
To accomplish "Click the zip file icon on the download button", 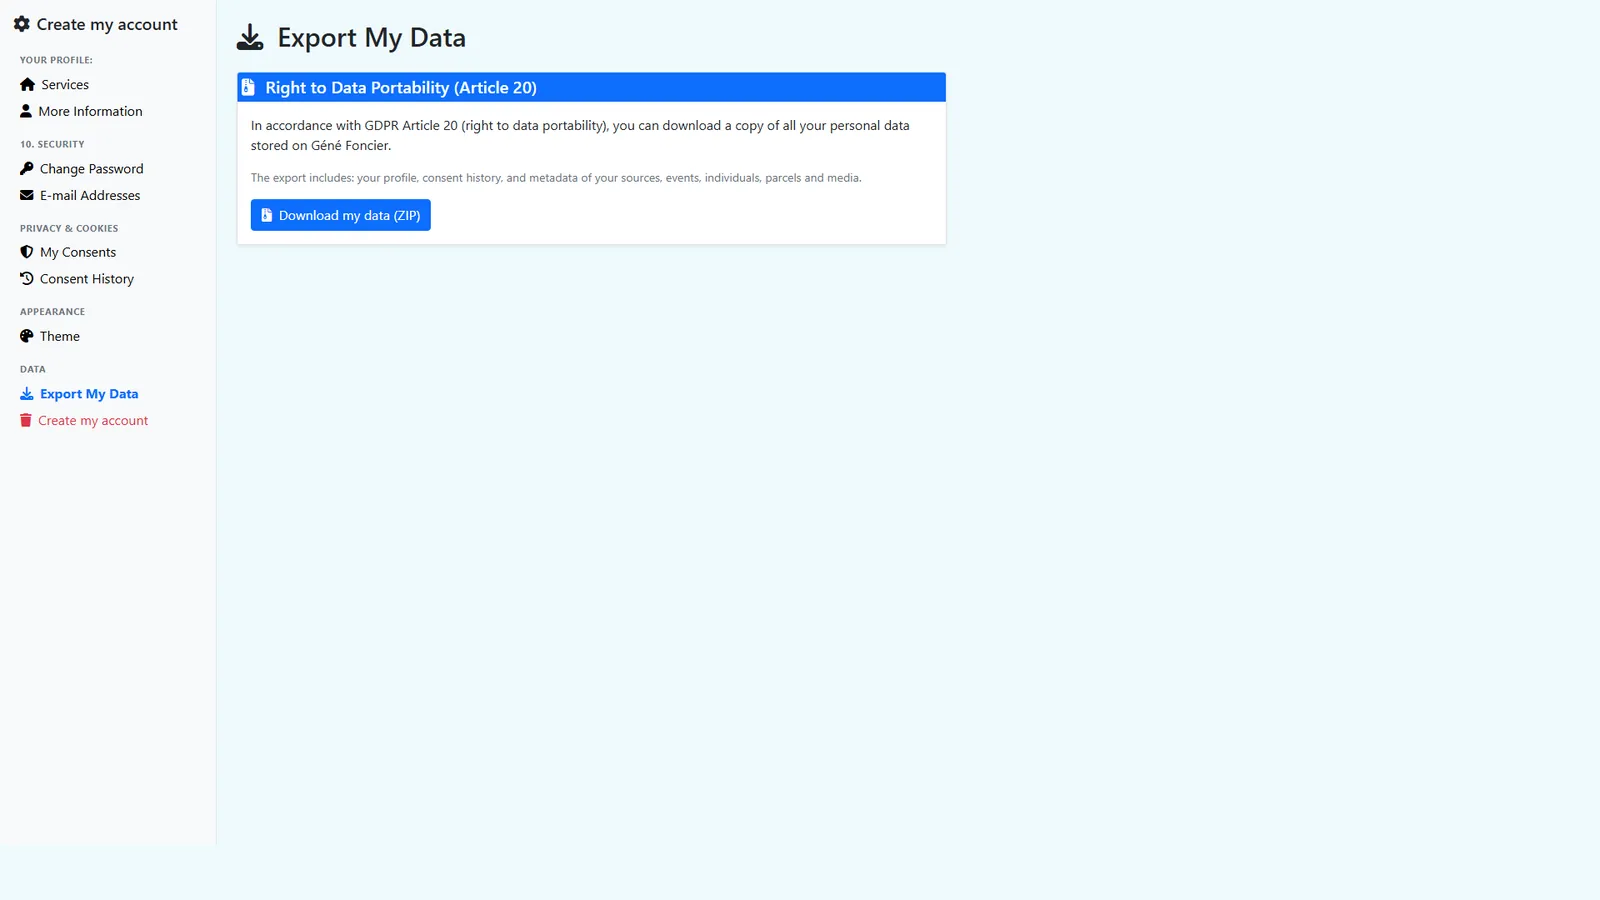I will [x=267, y=215].
